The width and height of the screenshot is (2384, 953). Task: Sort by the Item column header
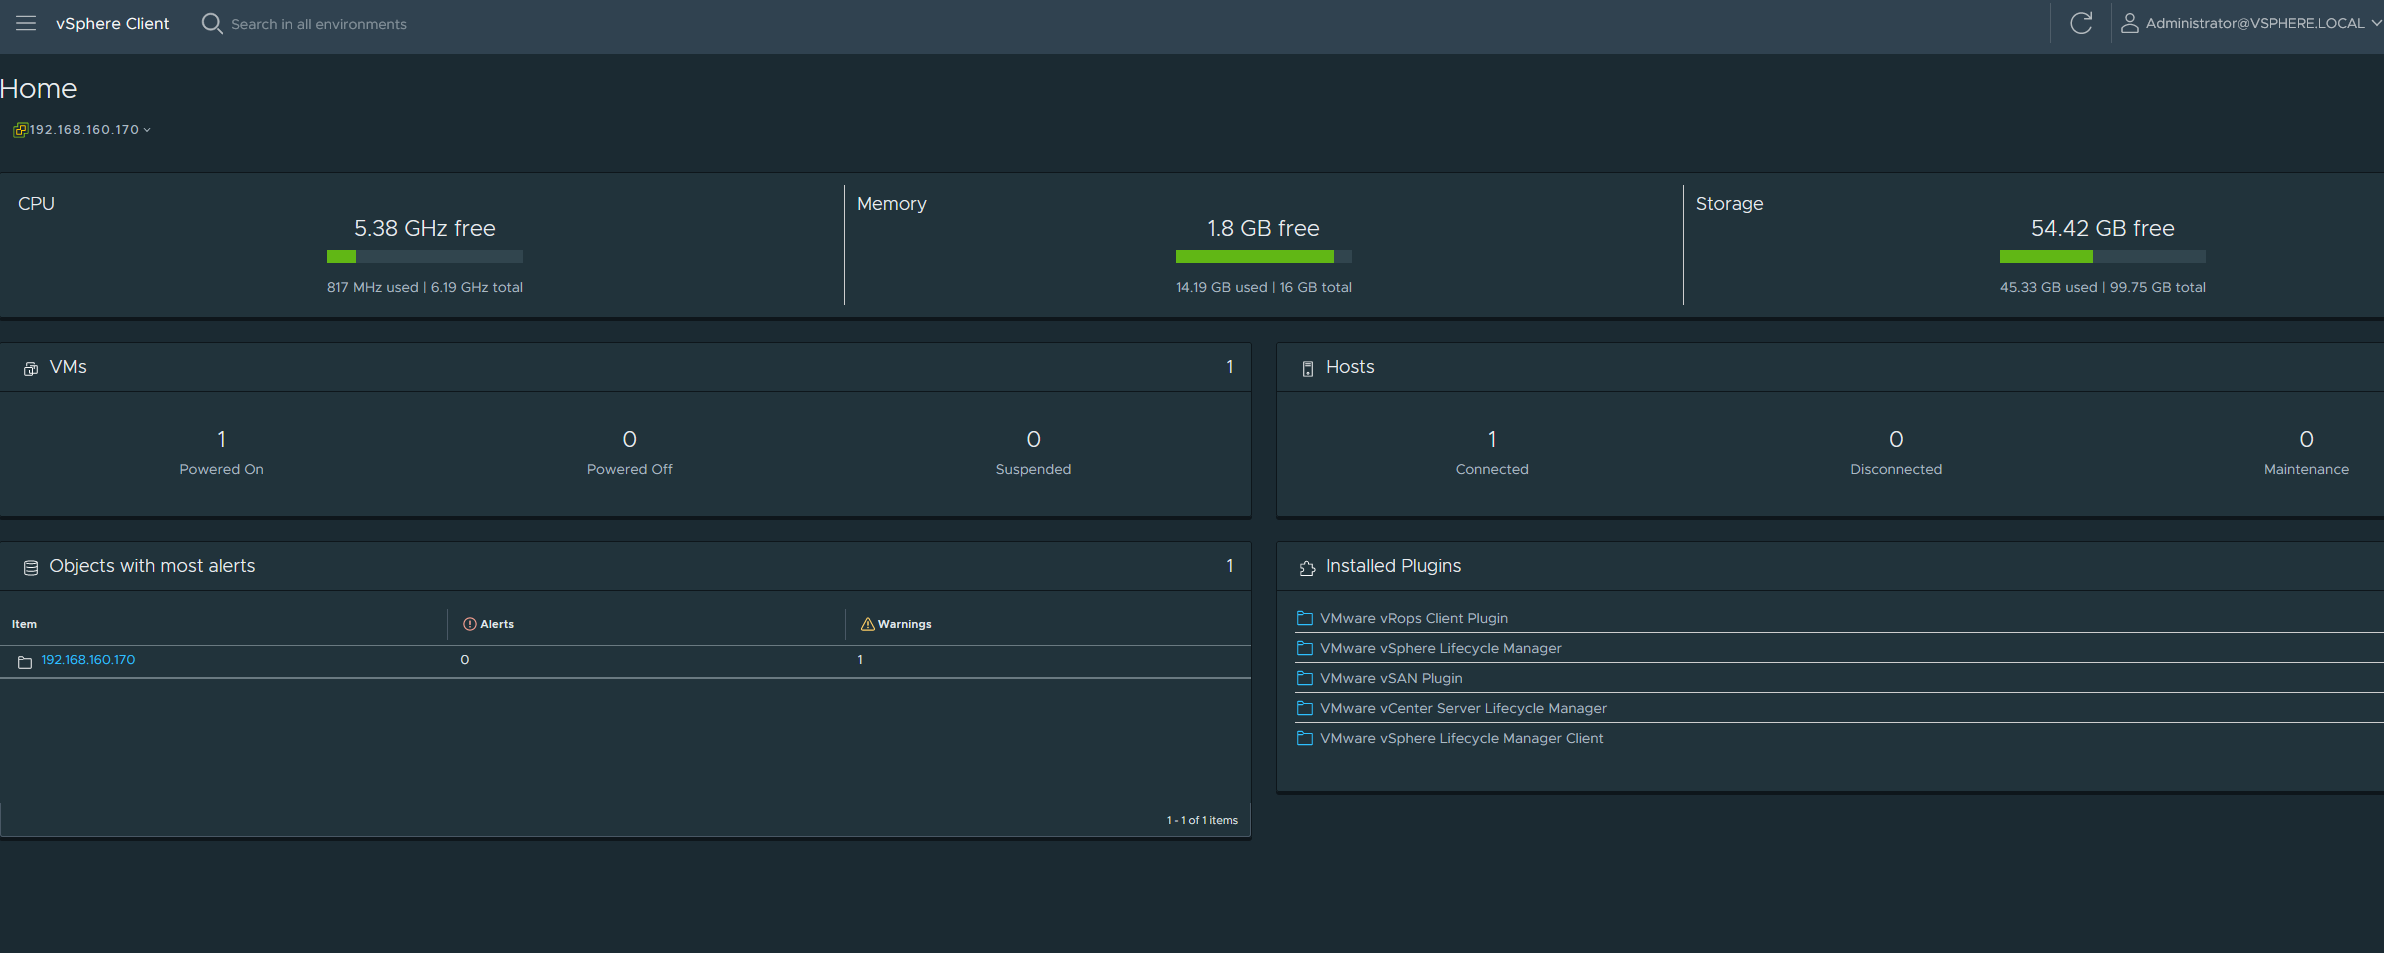(x=25, y=624)
